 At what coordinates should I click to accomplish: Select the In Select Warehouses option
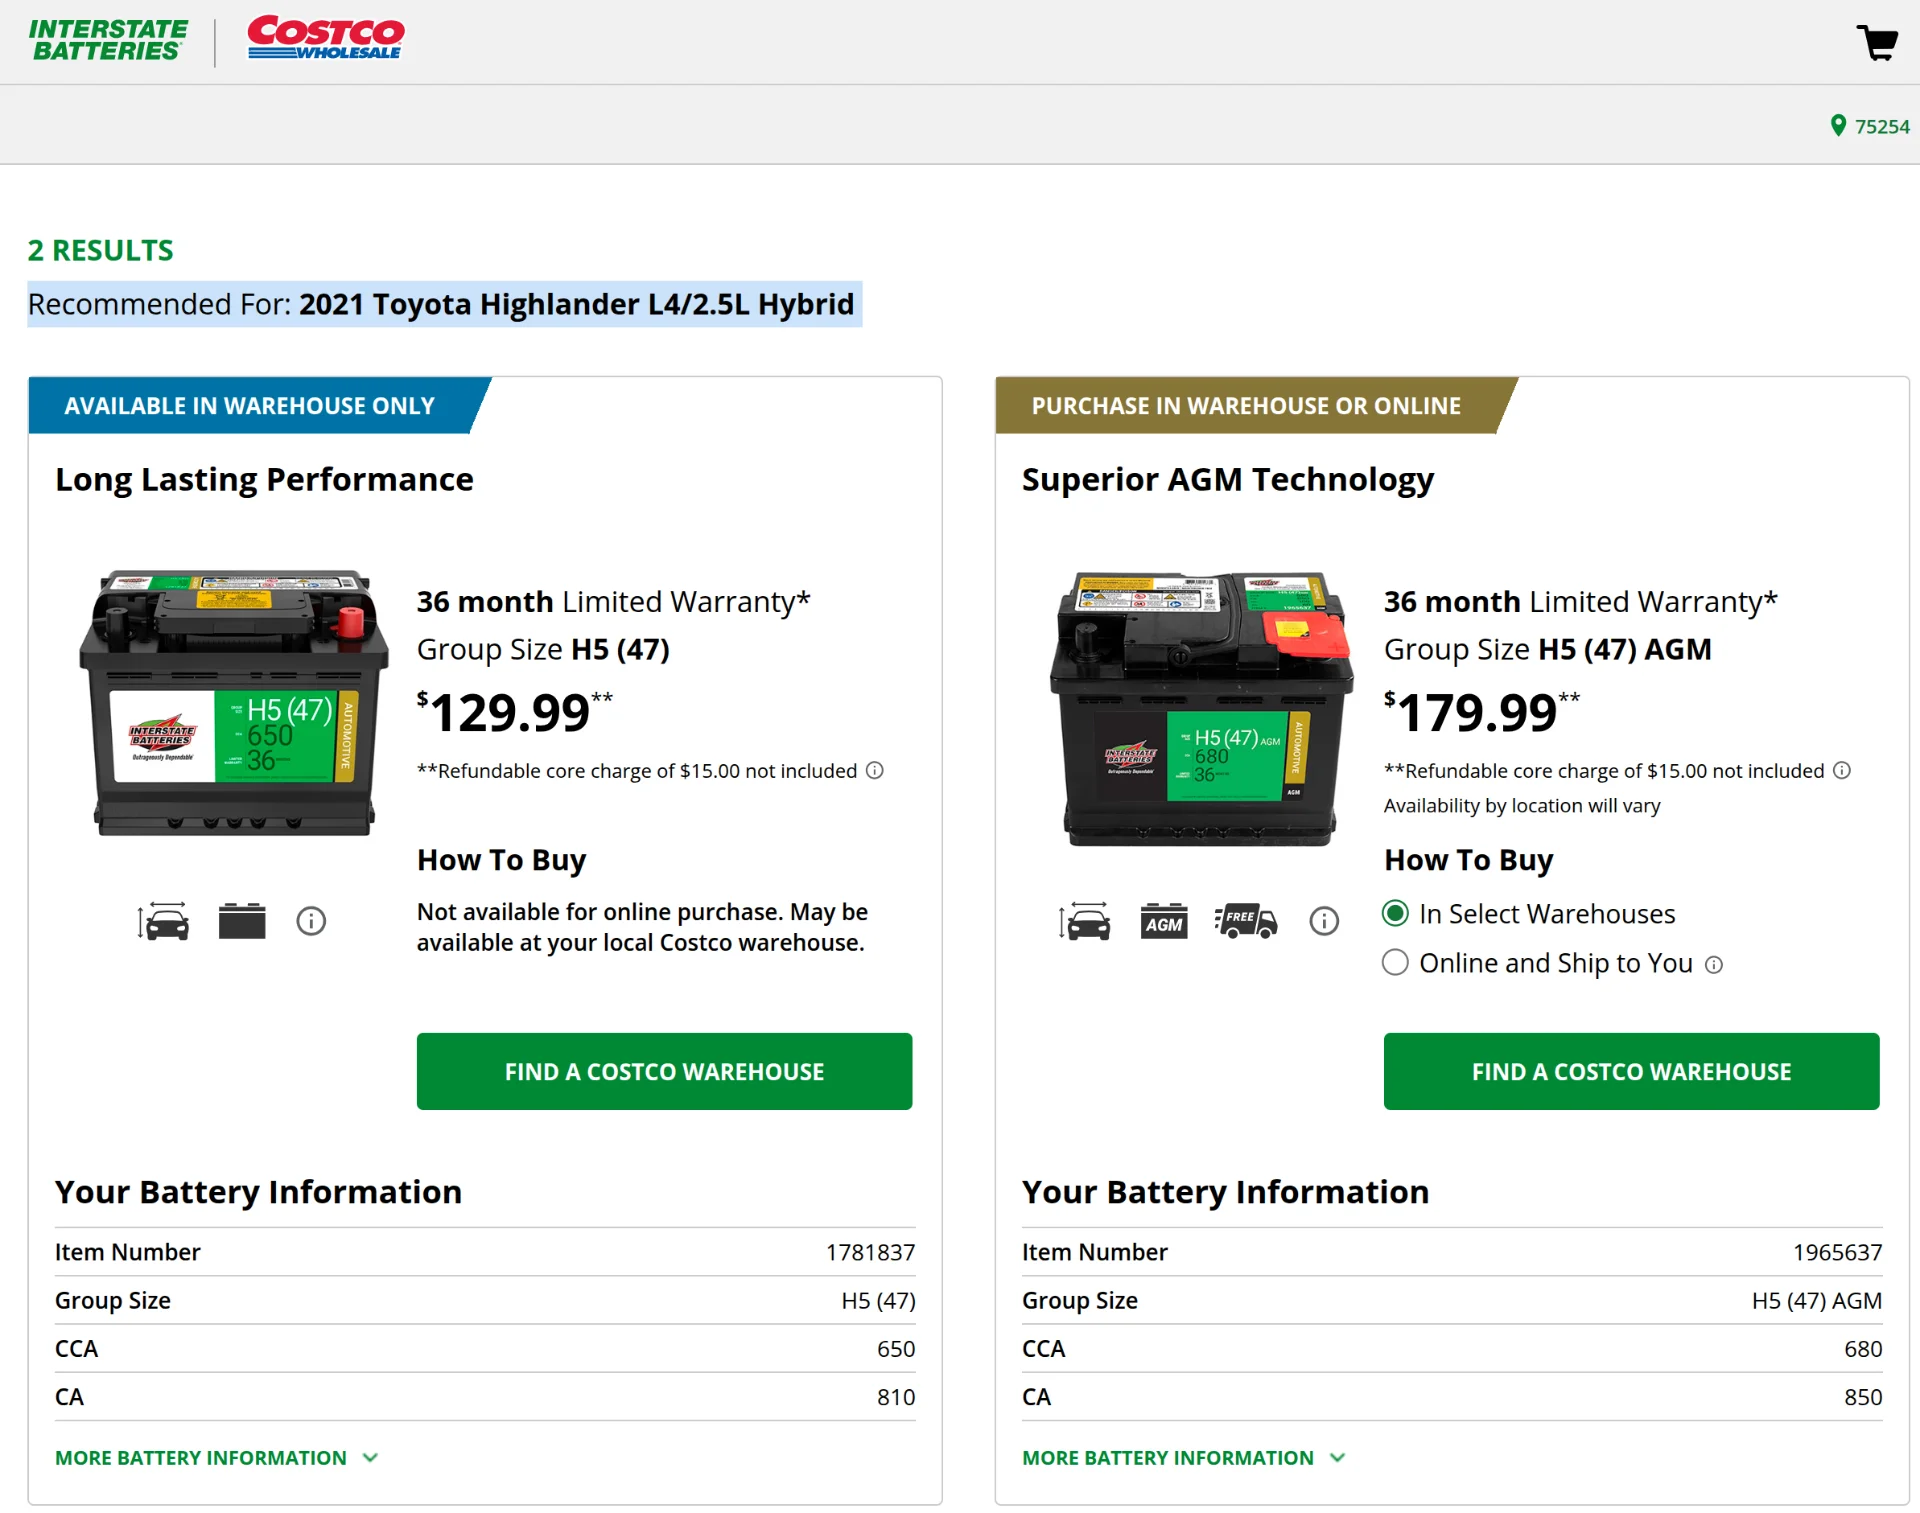[x=1395, y=913]
